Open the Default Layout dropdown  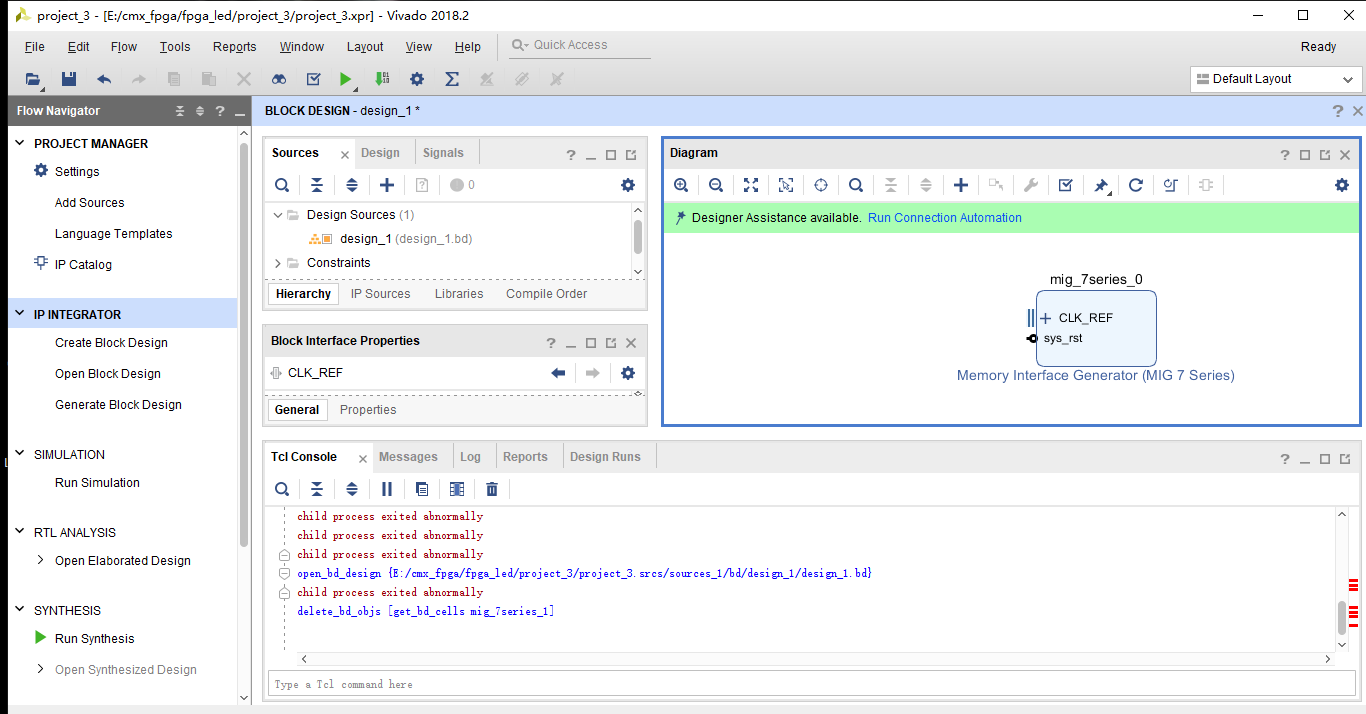[x=1276, y=79]
